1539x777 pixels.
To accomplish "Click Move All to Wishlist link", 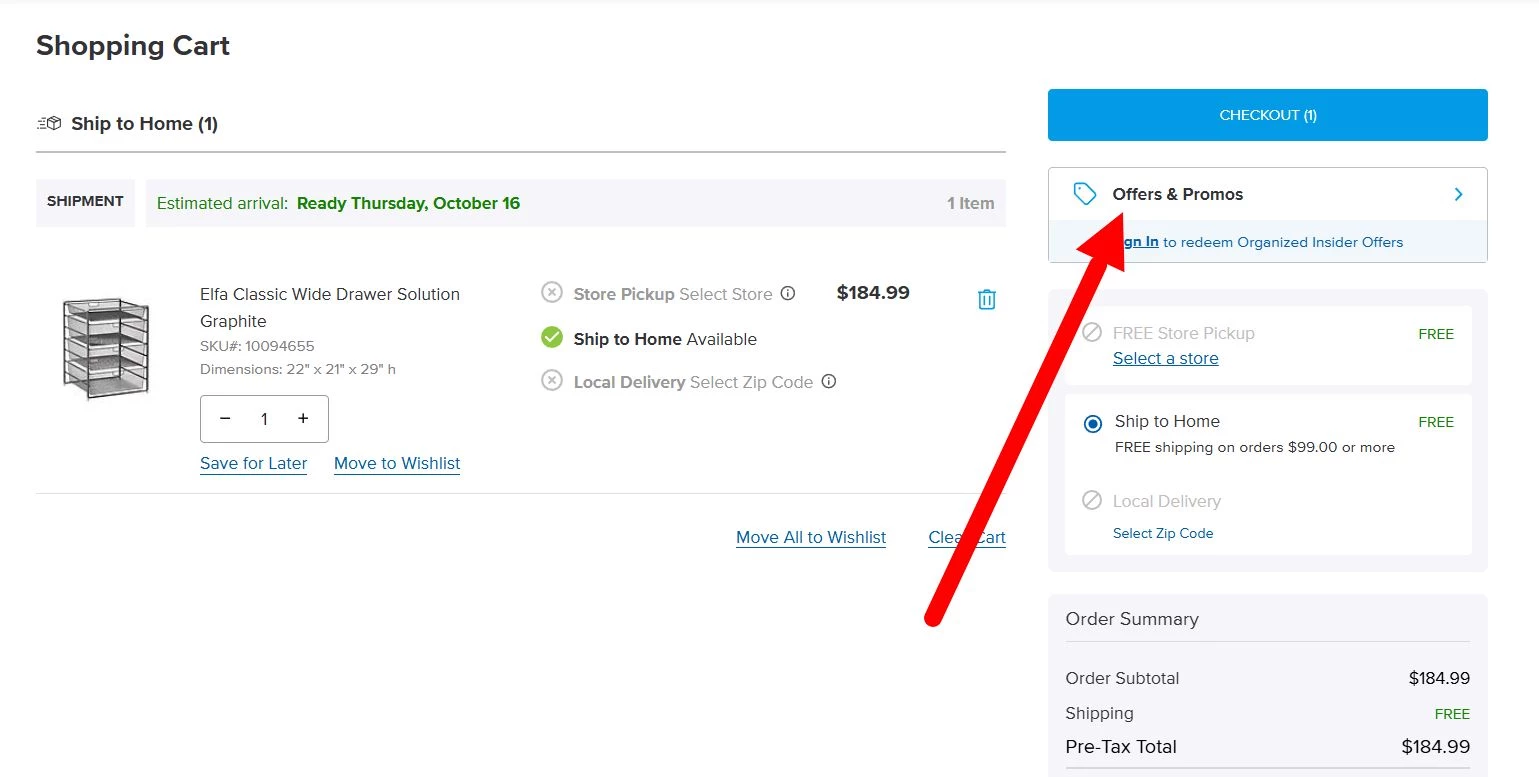I will pos(810,538).
